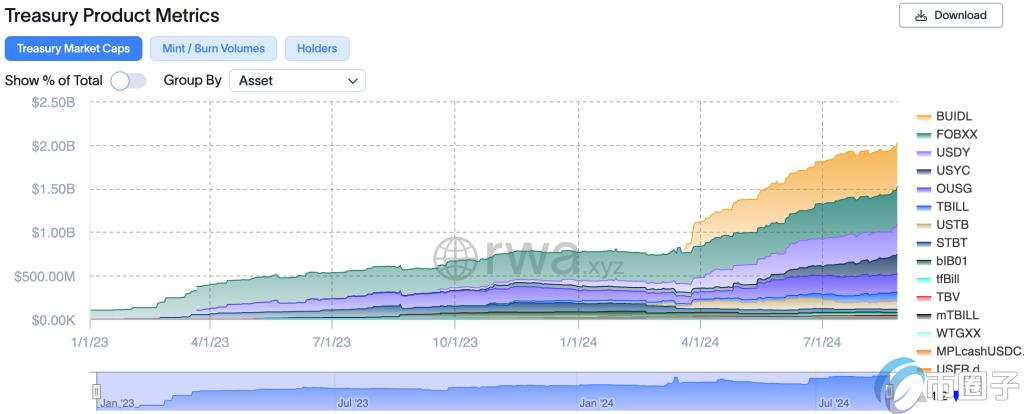Open the Group By Asset dropdown
Screen dimensions: 1024x414
(x=297, y=80)
